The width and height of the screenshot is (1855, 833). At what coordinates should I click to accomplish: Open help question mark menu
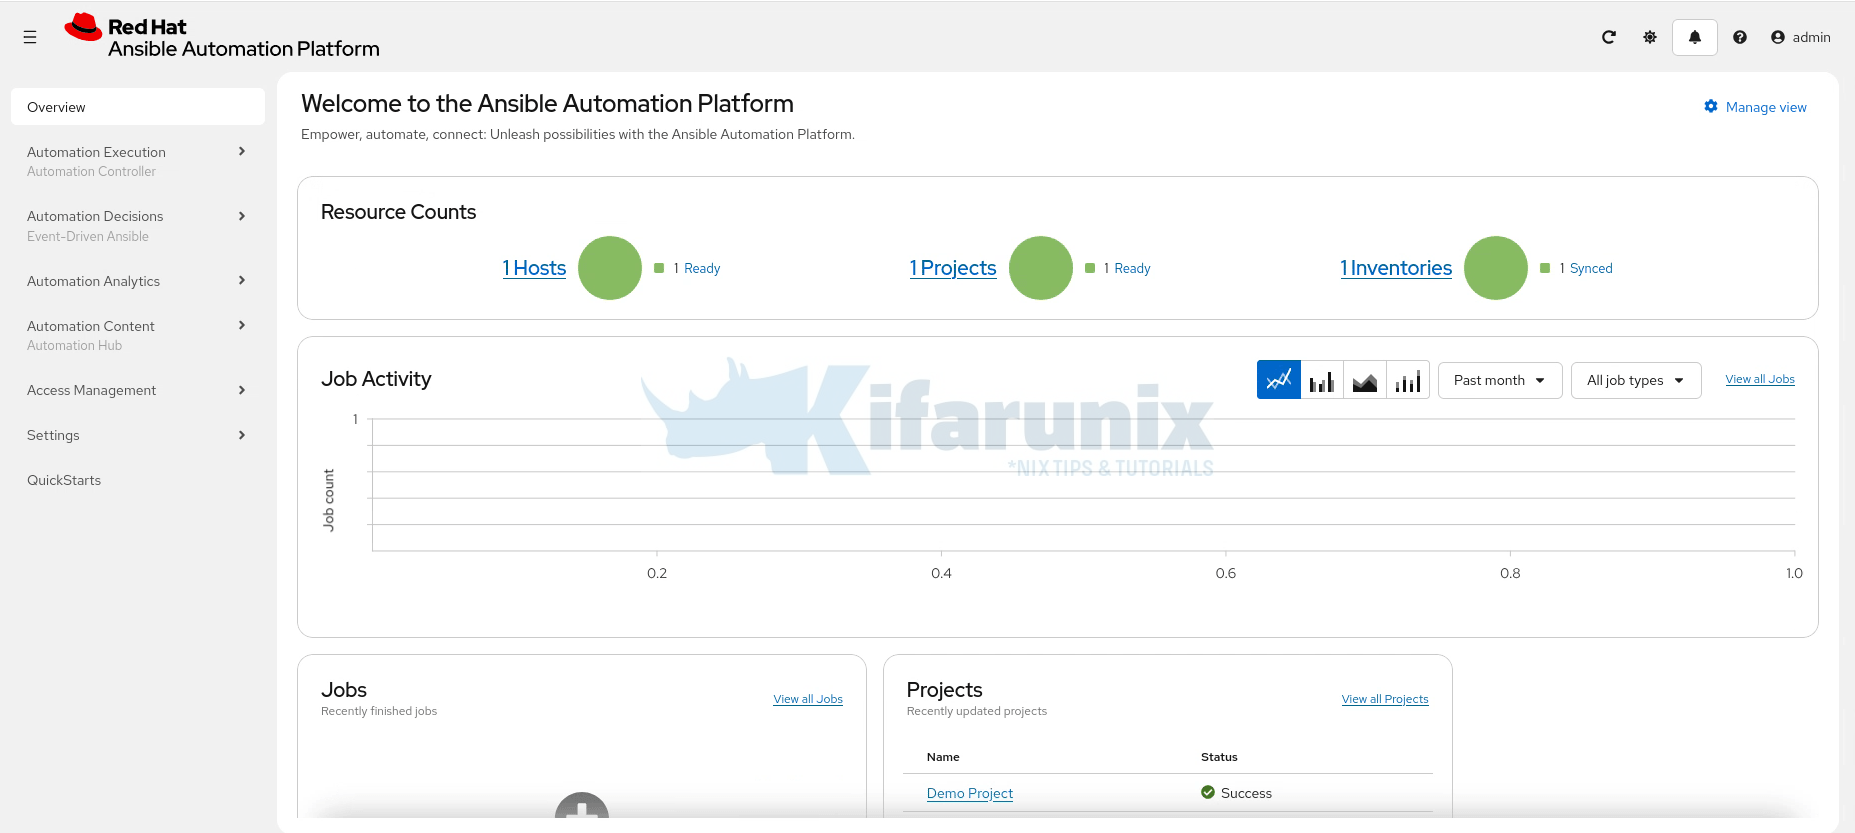point(1740,37)
